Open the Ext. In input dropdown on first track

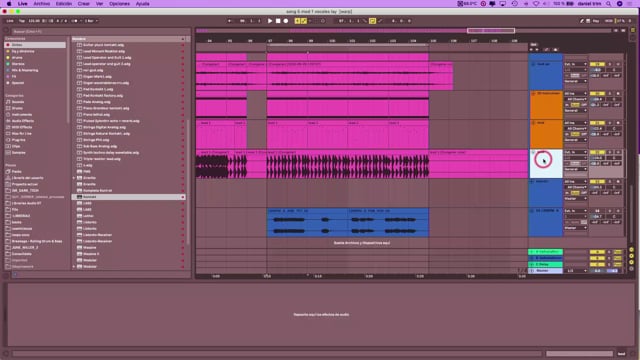pos(576,64)
